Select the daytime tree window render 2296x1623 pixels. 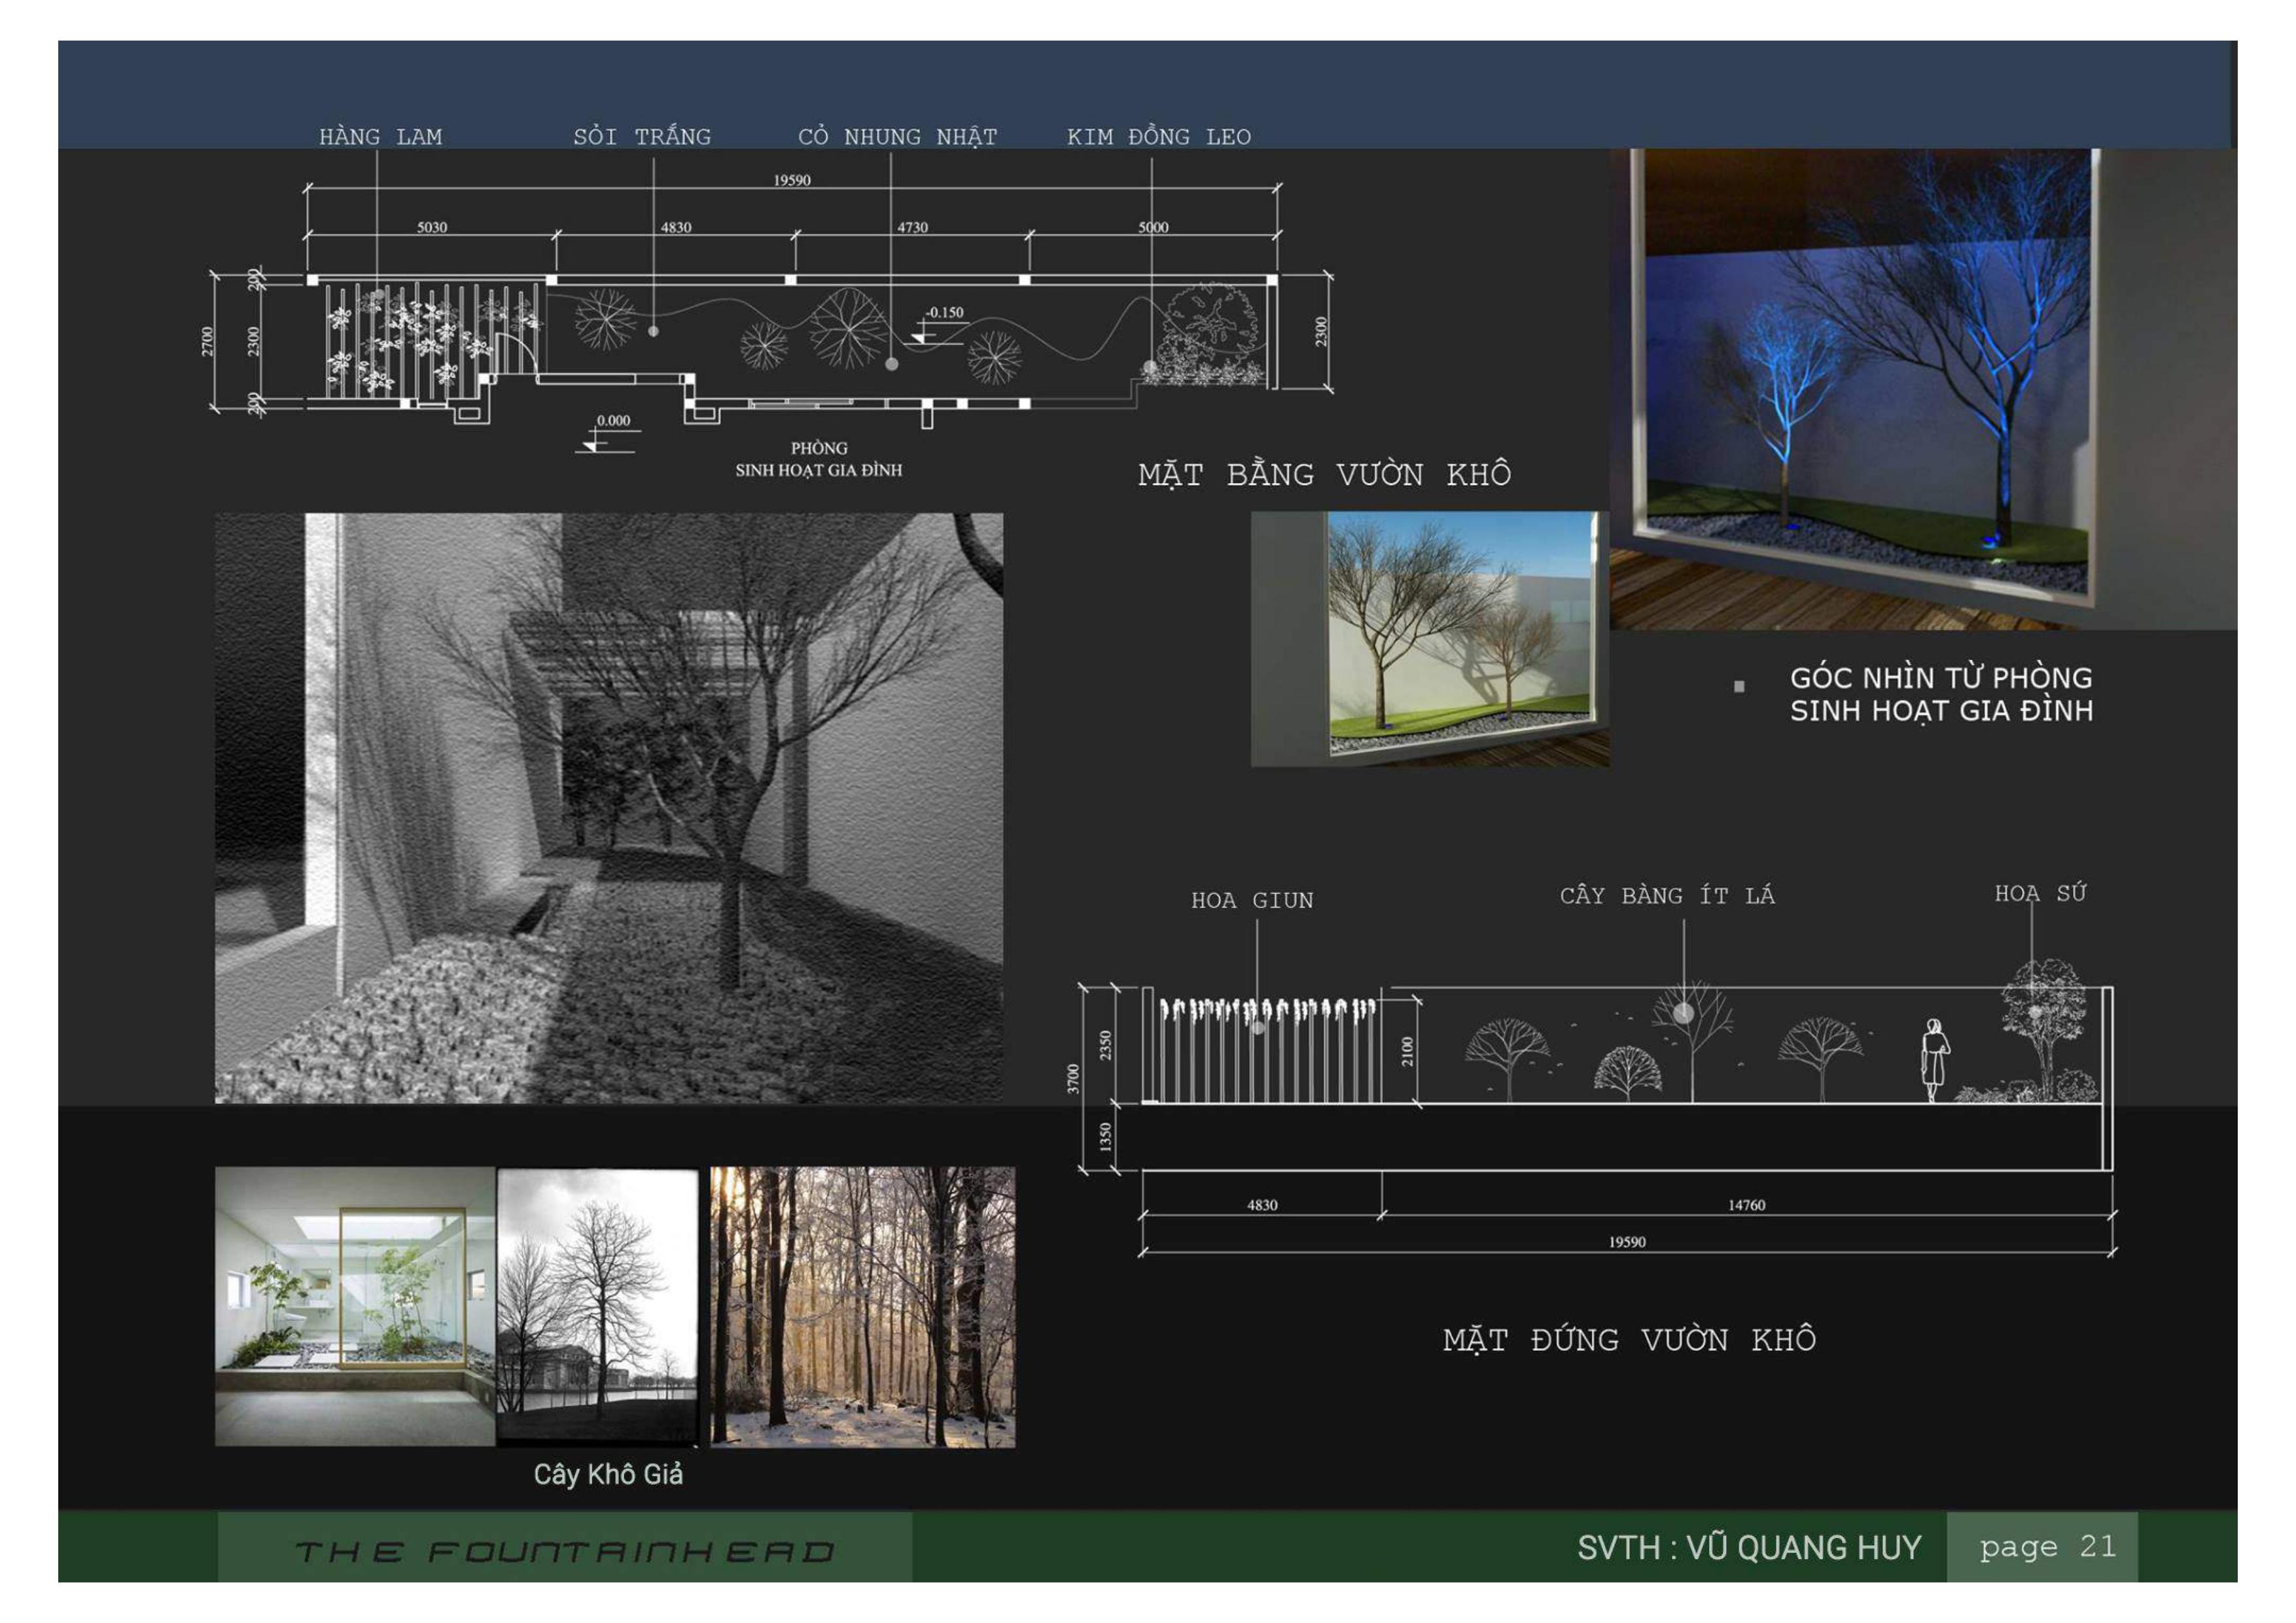coord(1430,640)
